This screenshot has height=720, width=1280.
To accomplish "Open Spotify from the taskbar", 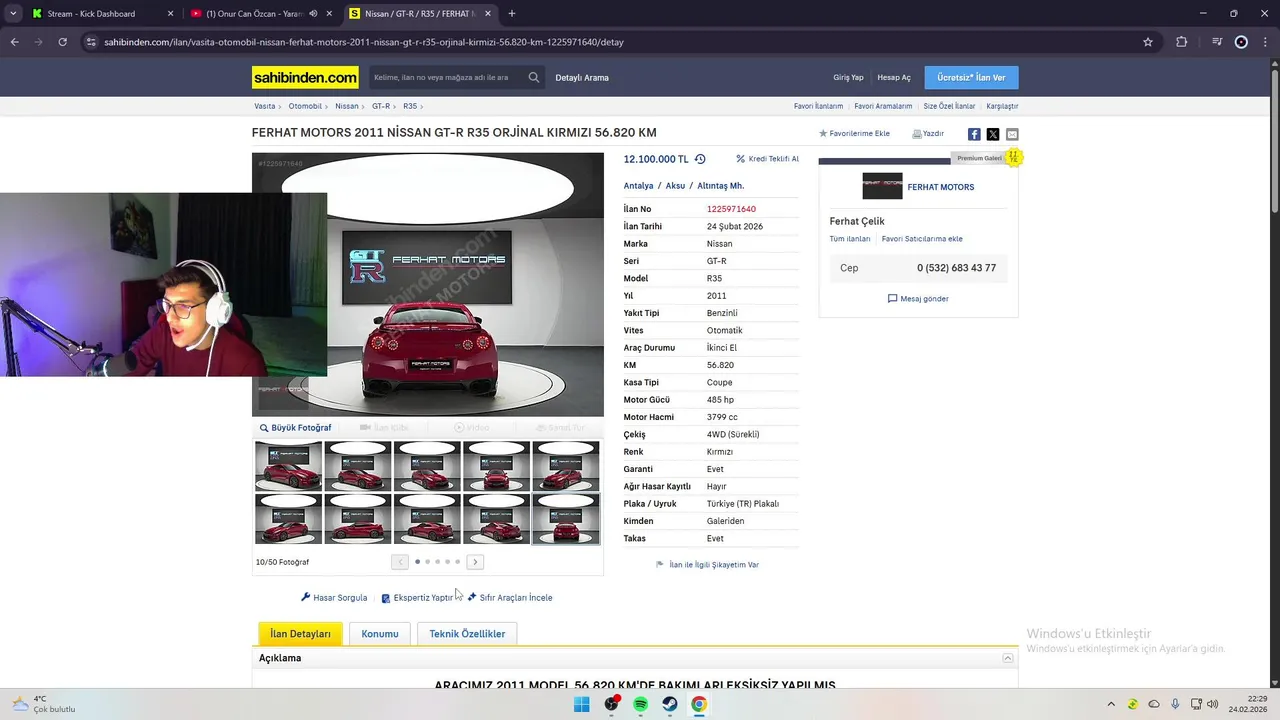I will click(x=640, y=704).
